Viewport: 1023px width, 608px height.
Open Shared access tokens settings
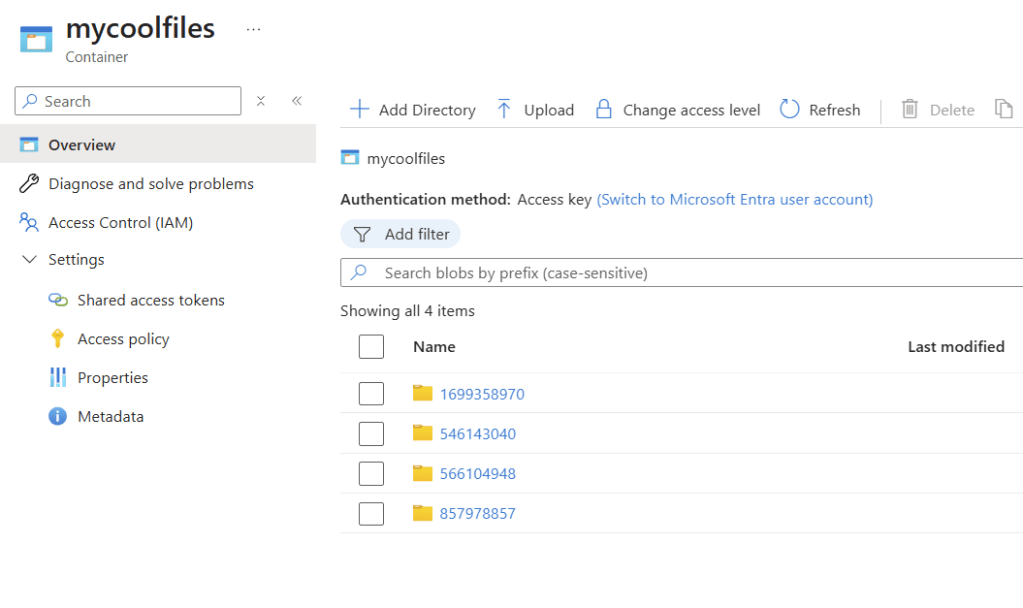point(150,300)
